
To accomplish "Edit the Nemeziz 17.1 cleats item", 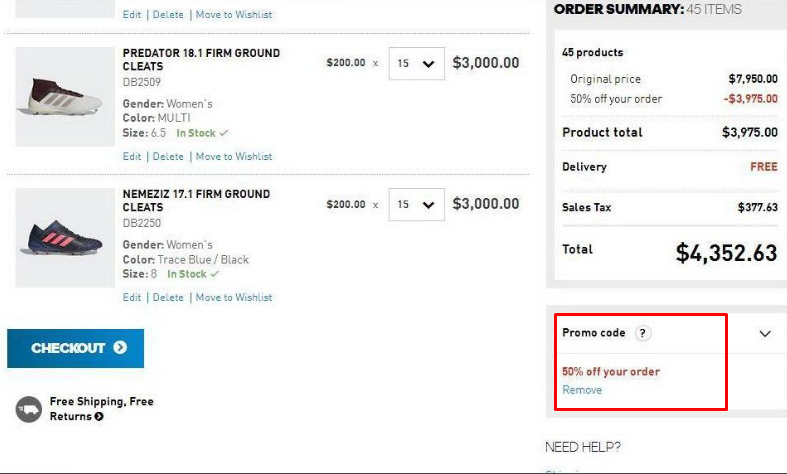I will 132,298.
